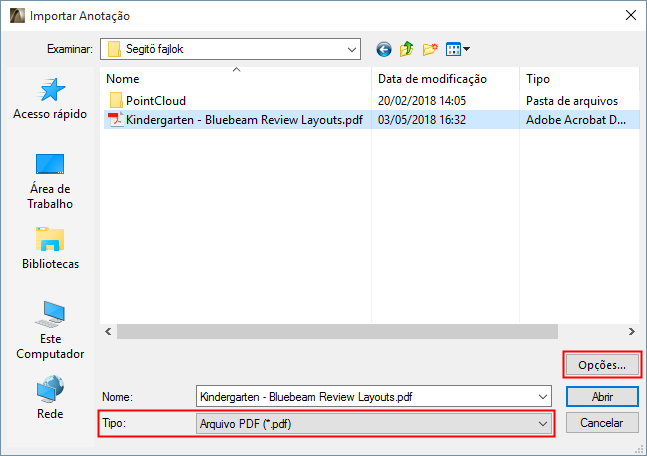The width and height of the screenshot is (647, 456).
Task: Close the Importar Anotação dialog
Action: pos(630,15)
